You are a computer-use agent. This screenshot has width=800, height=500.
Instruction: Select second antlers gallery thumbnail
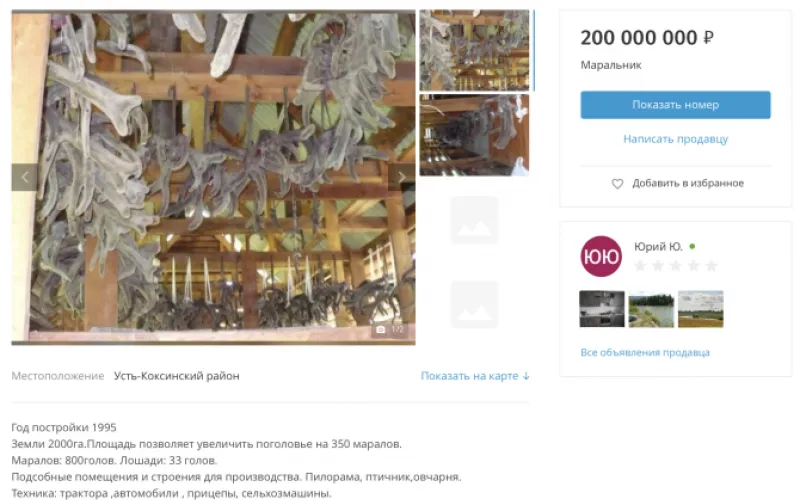(474, 135)
